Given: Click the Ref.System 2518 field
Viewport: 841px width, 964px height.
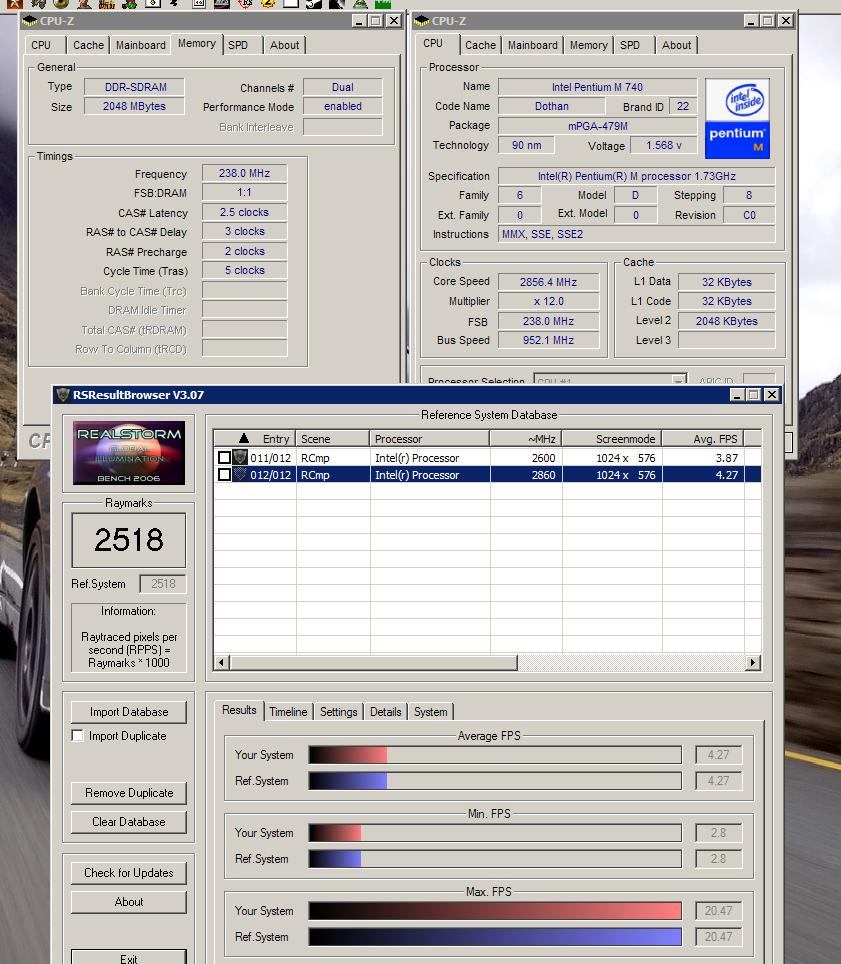Looking at the screenshot, I should tap(163, 583).
